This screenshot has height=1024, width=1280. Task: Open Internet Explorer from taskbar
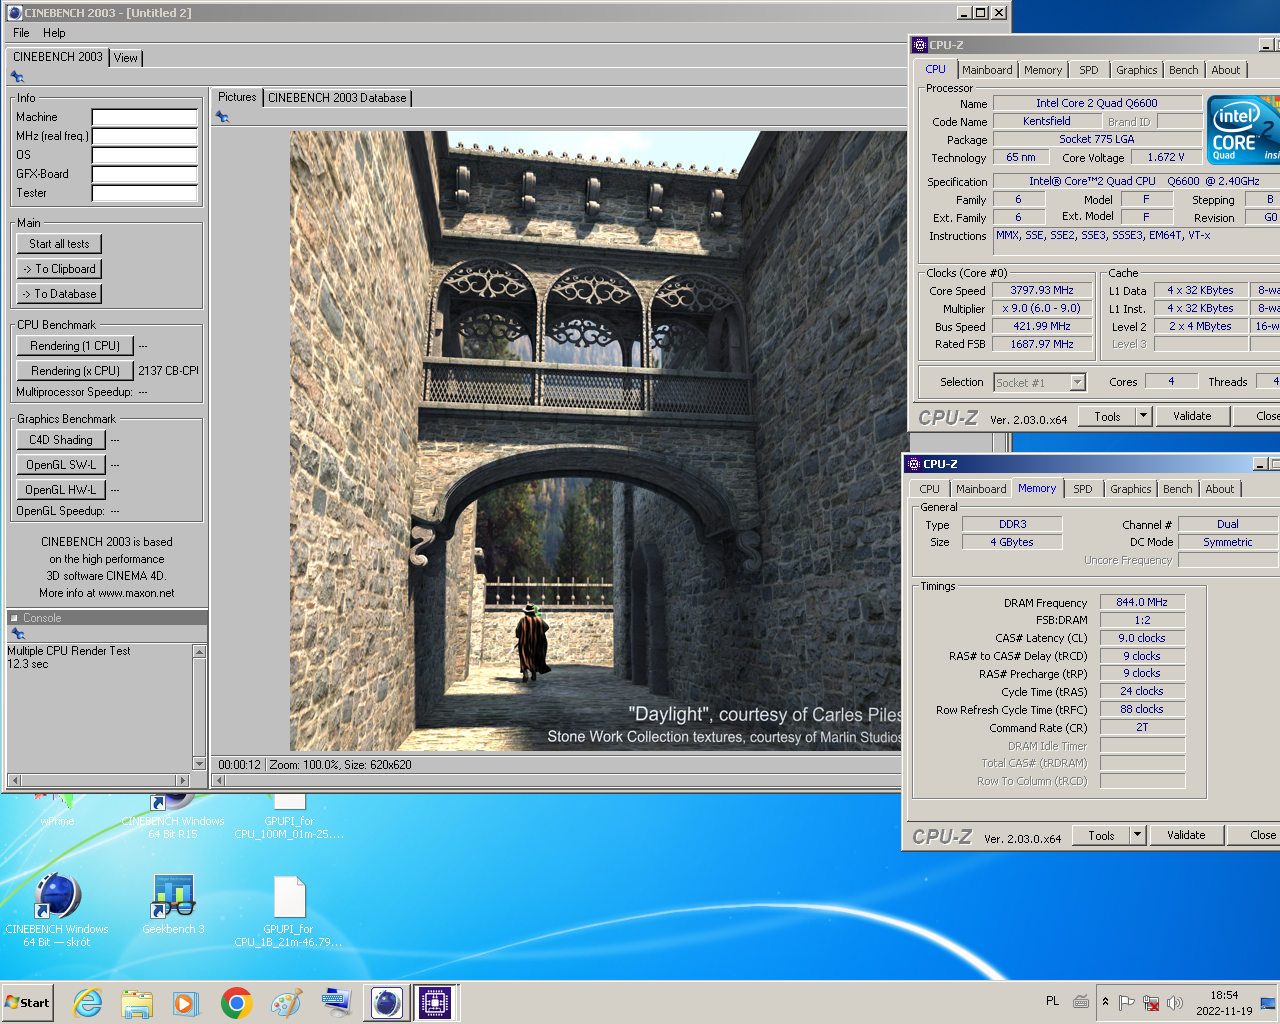[x=88, y=1003]
